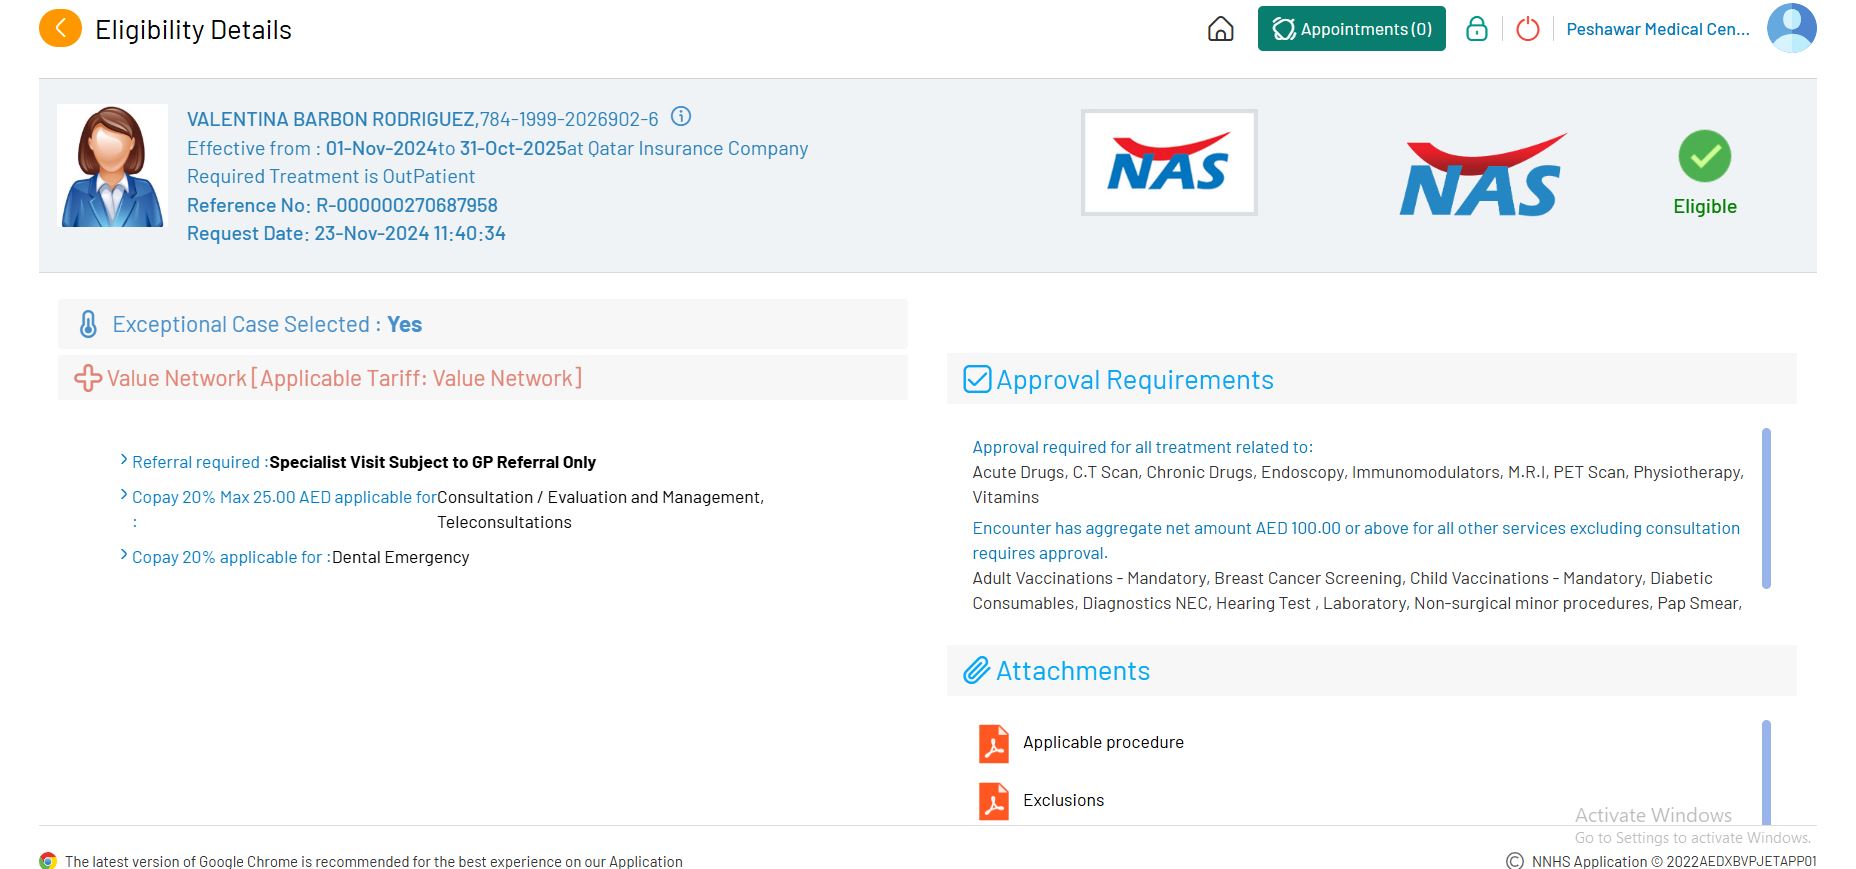Click the Approval Requirements scrollbar
1856x869 pixels.
tap(1766, 508)
